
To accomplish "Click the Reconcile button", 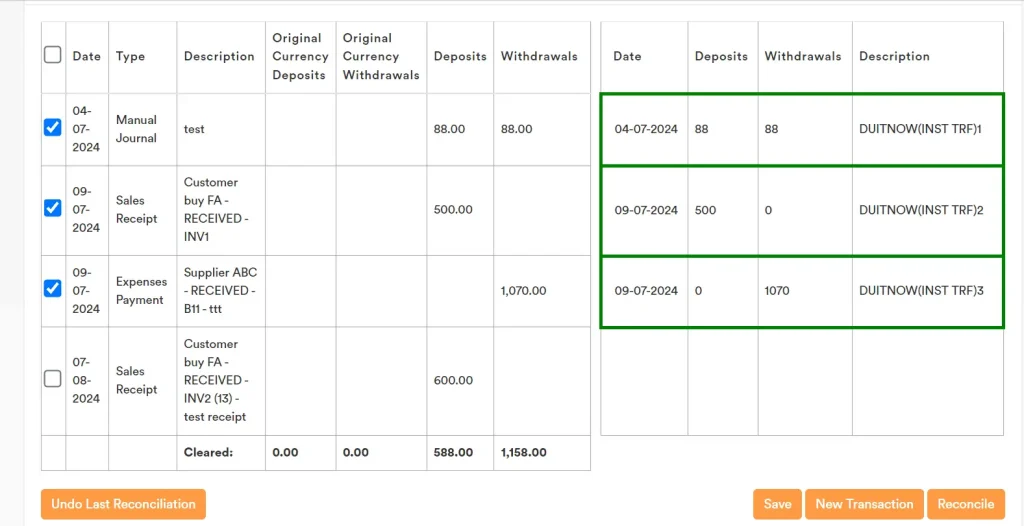I will pos(965,504).
